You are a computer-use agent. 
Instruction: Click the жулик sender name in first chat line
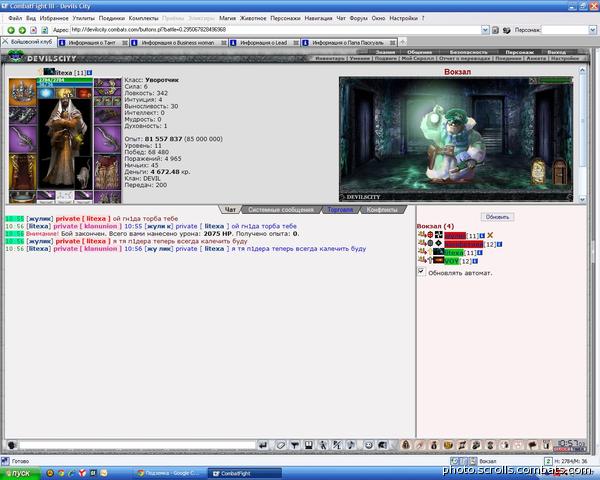click(x=40, y=219)
